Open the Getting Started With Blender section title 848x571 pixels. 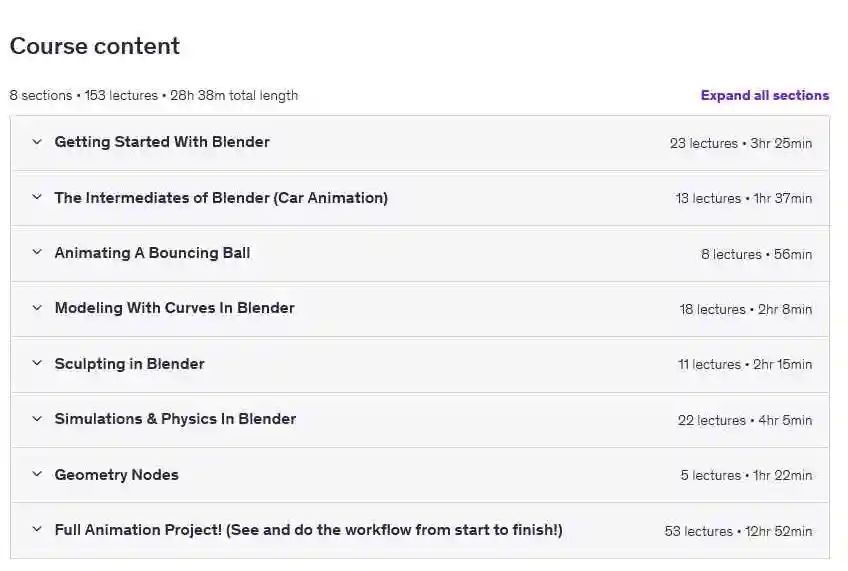(162, 142)
